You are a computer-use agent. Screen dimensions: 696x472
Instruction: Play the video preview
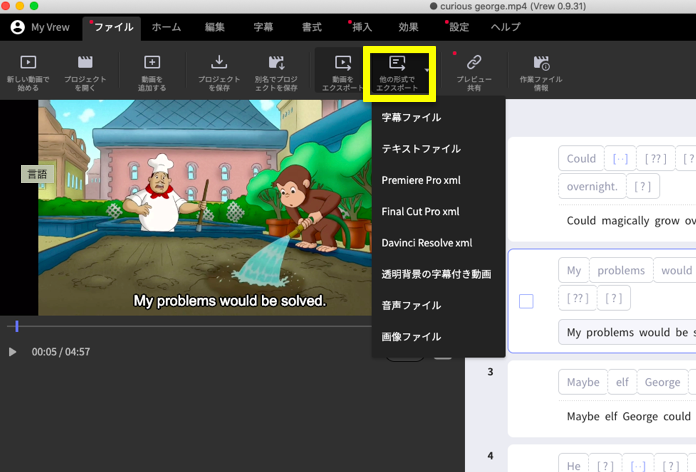point(12,352)
